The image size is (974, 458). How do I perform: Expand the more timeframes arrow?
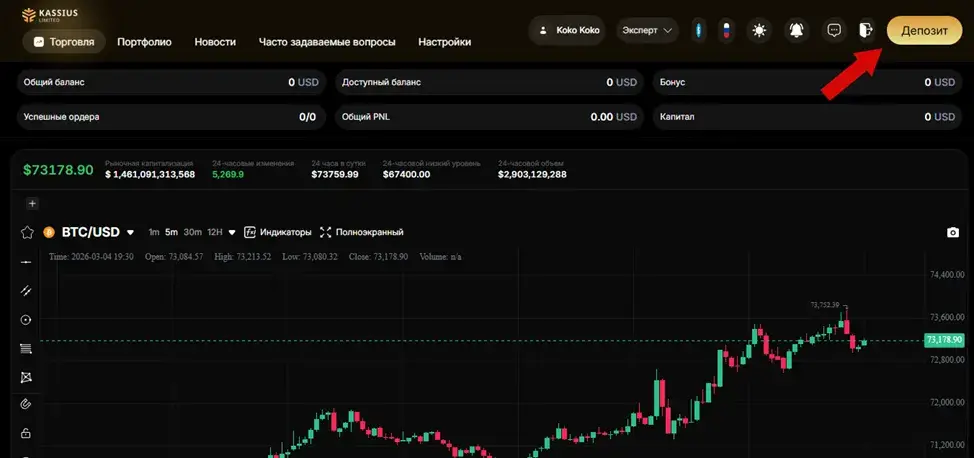coord(232,232)
